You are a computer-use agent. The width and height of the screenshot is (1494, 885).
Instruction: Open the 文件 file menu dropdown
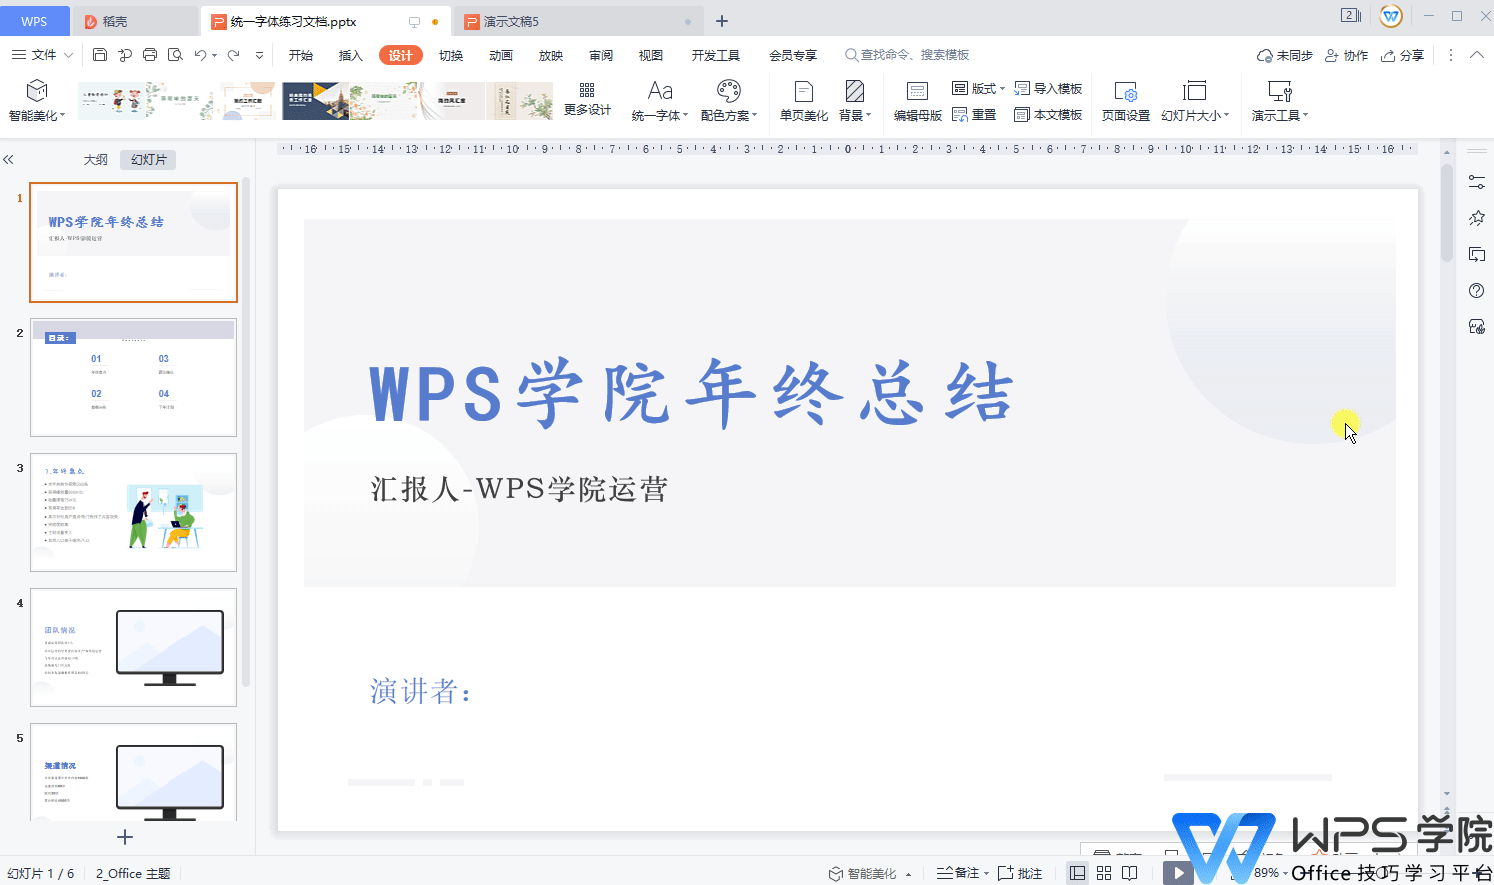point(42,55)
